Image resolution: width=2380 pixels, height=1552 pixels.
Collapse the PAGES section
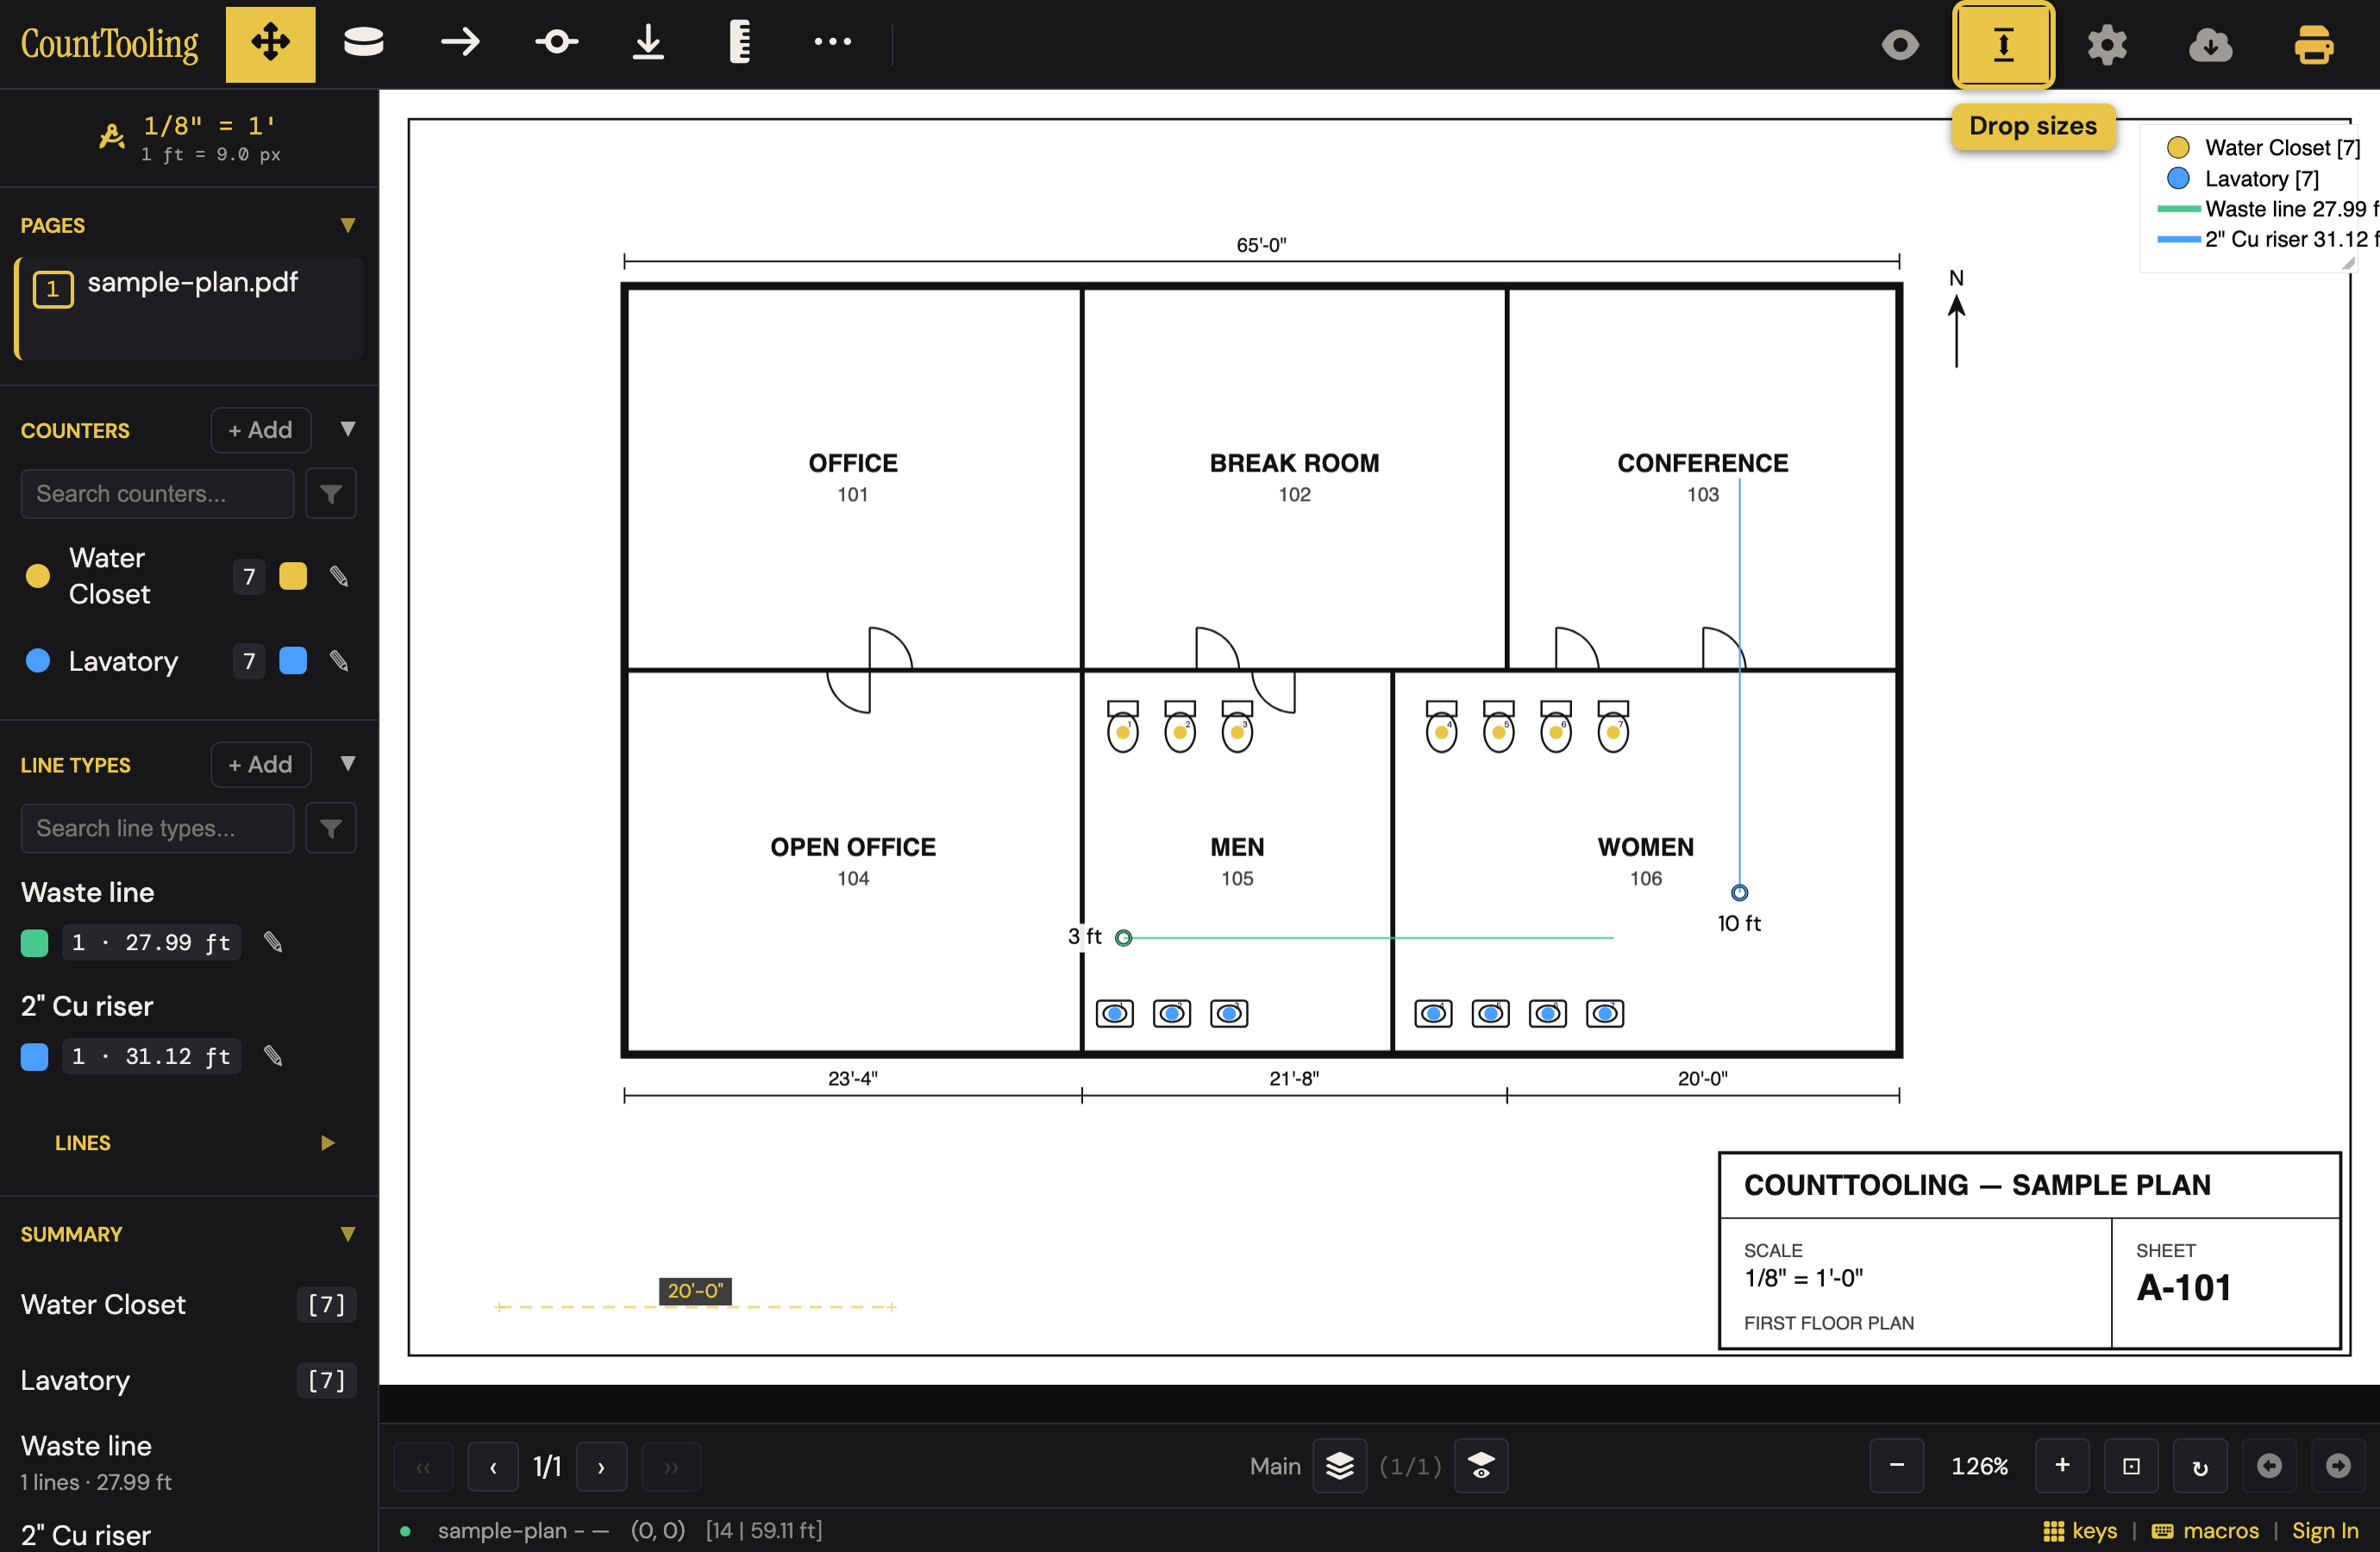point(347,225)
